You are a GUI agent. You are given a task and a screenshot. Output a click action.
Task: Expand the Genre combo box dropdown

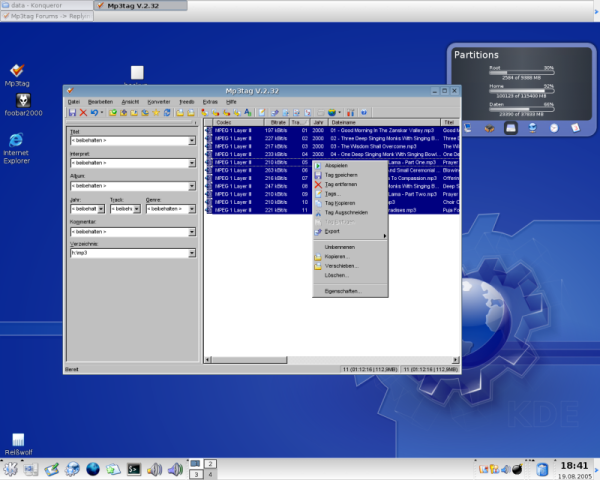(192, 209)
